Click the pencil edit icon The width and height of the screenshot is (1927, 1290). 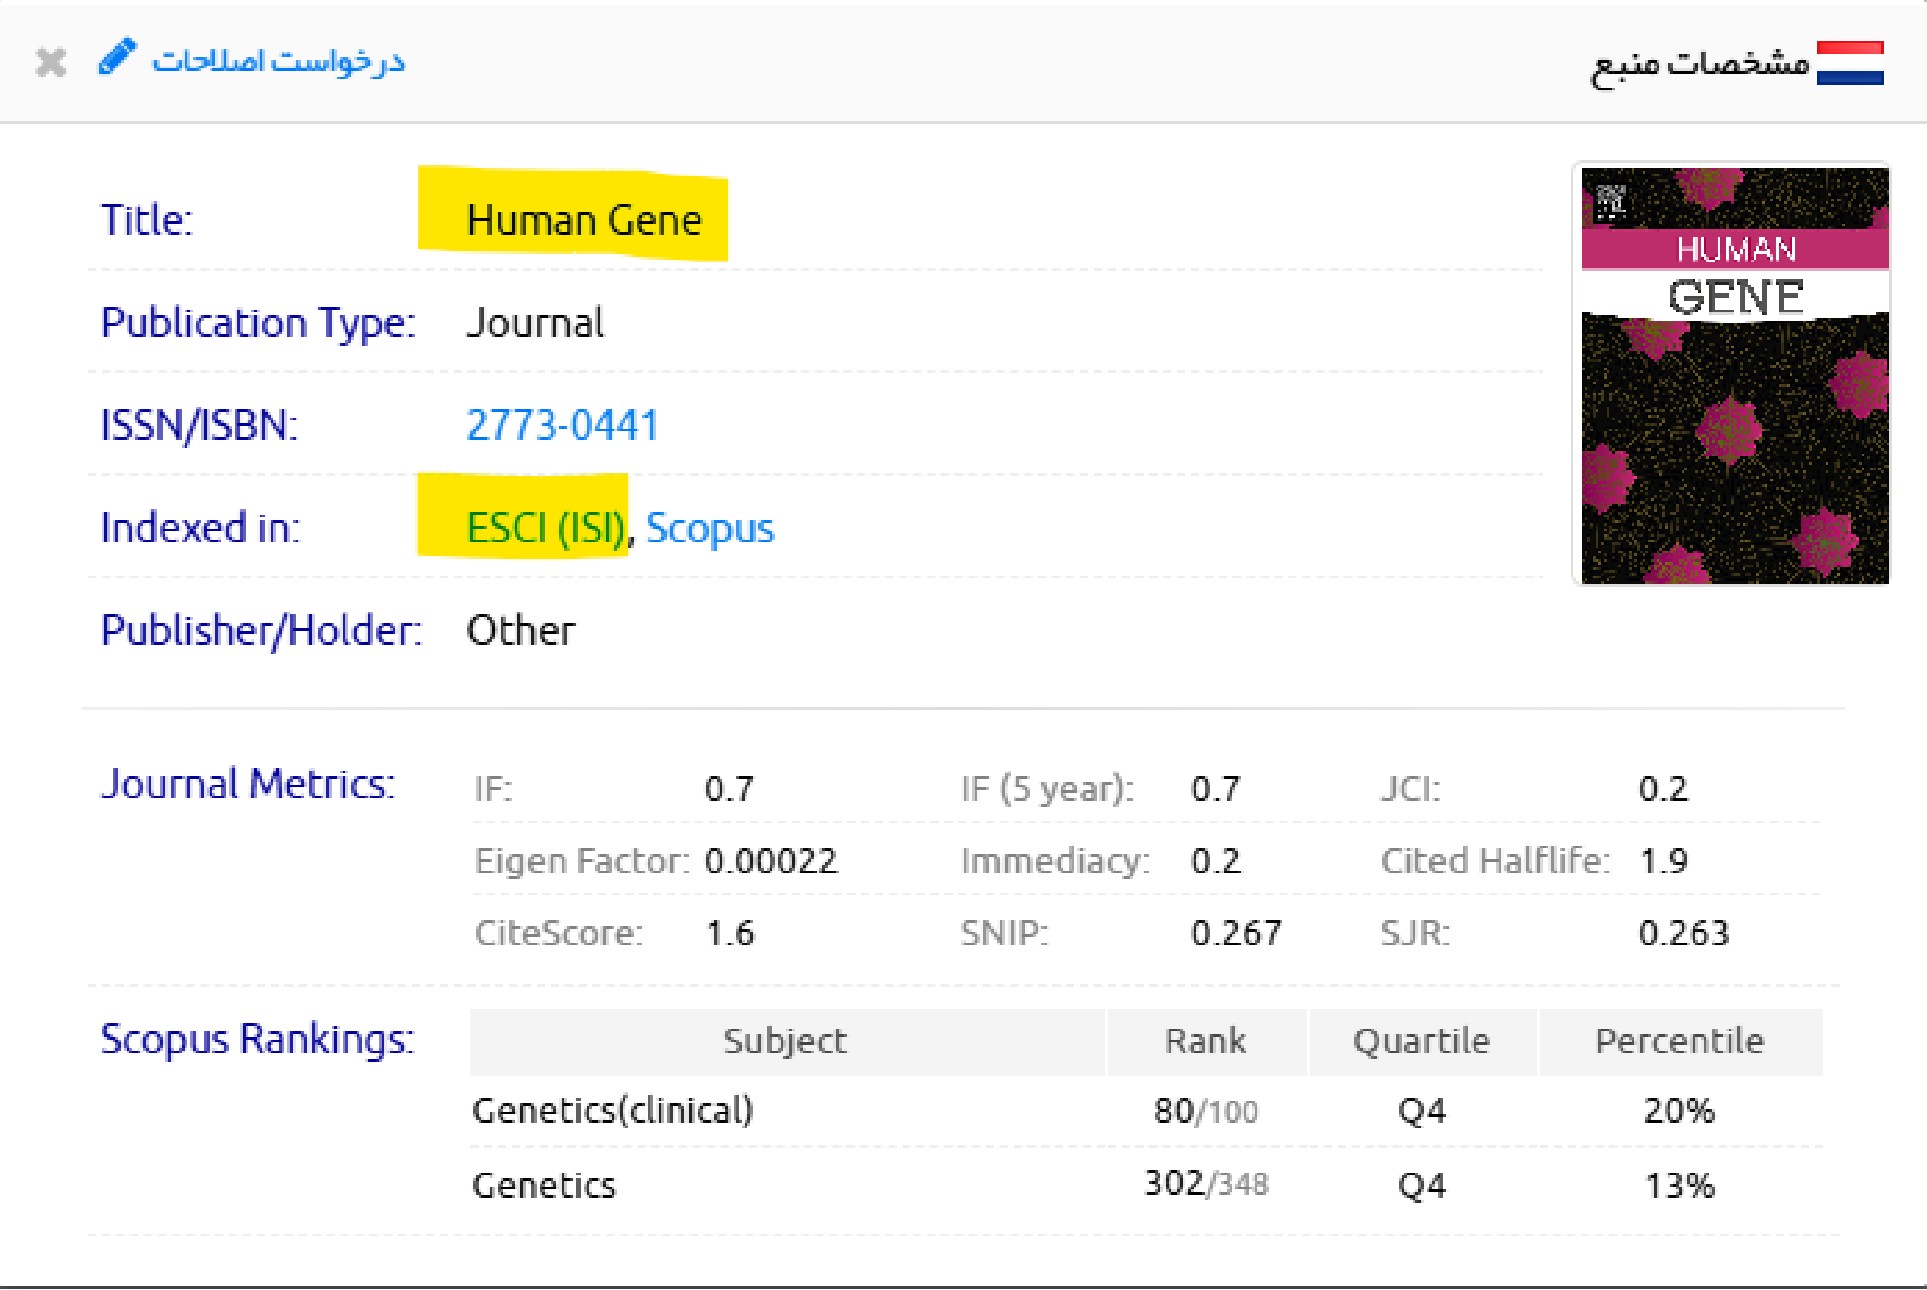116,58
